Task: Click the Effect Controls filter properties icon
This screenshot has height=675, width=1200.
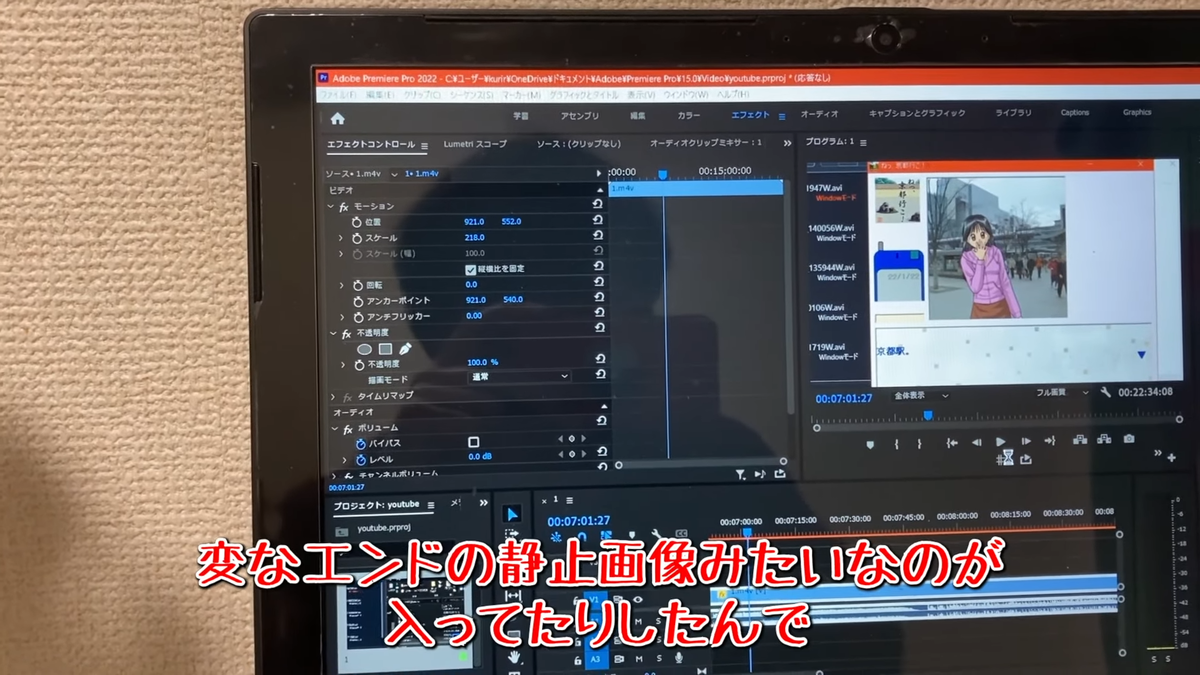Action: tap(740, 475)
